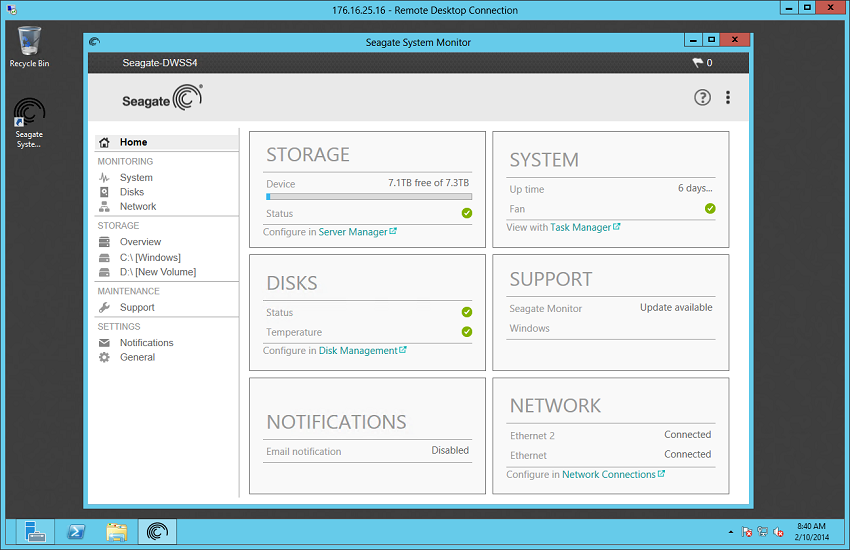
Task: Click the Storage Status green check icon
Action: coord(467,213)
